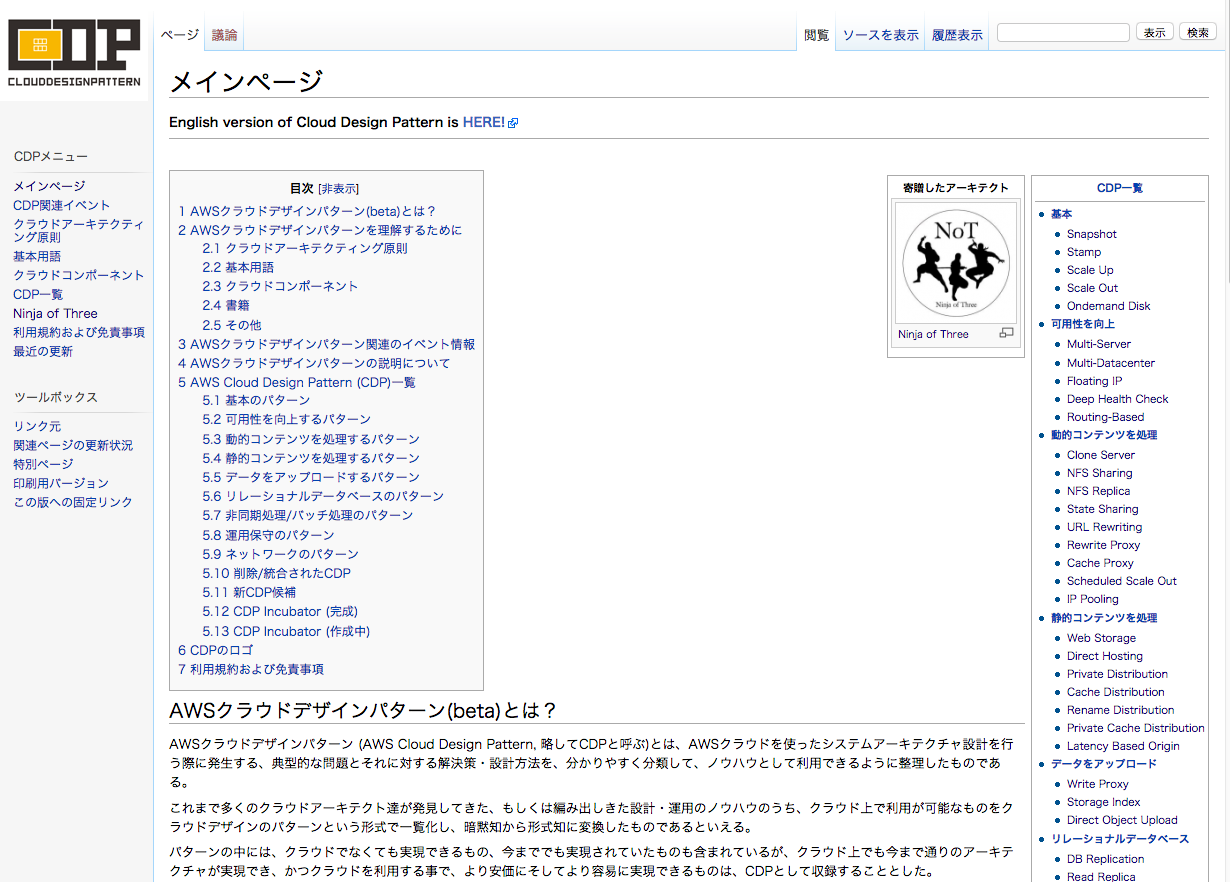Viewport: 1230px width, 882px height.
Task: Open 静的コンテンツを処理 category in right panel
Action: pyautogui.click(x=1104, y=618)
